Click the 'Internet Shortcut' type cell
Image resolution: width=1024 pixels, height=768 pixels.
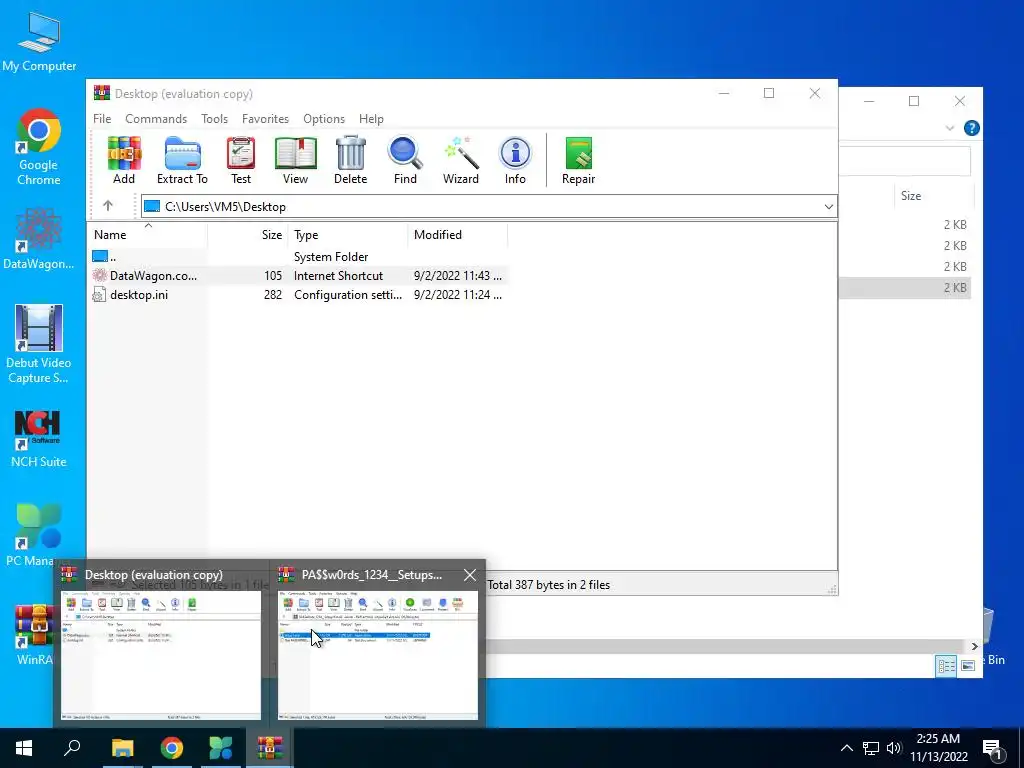(x=338, y=276)
